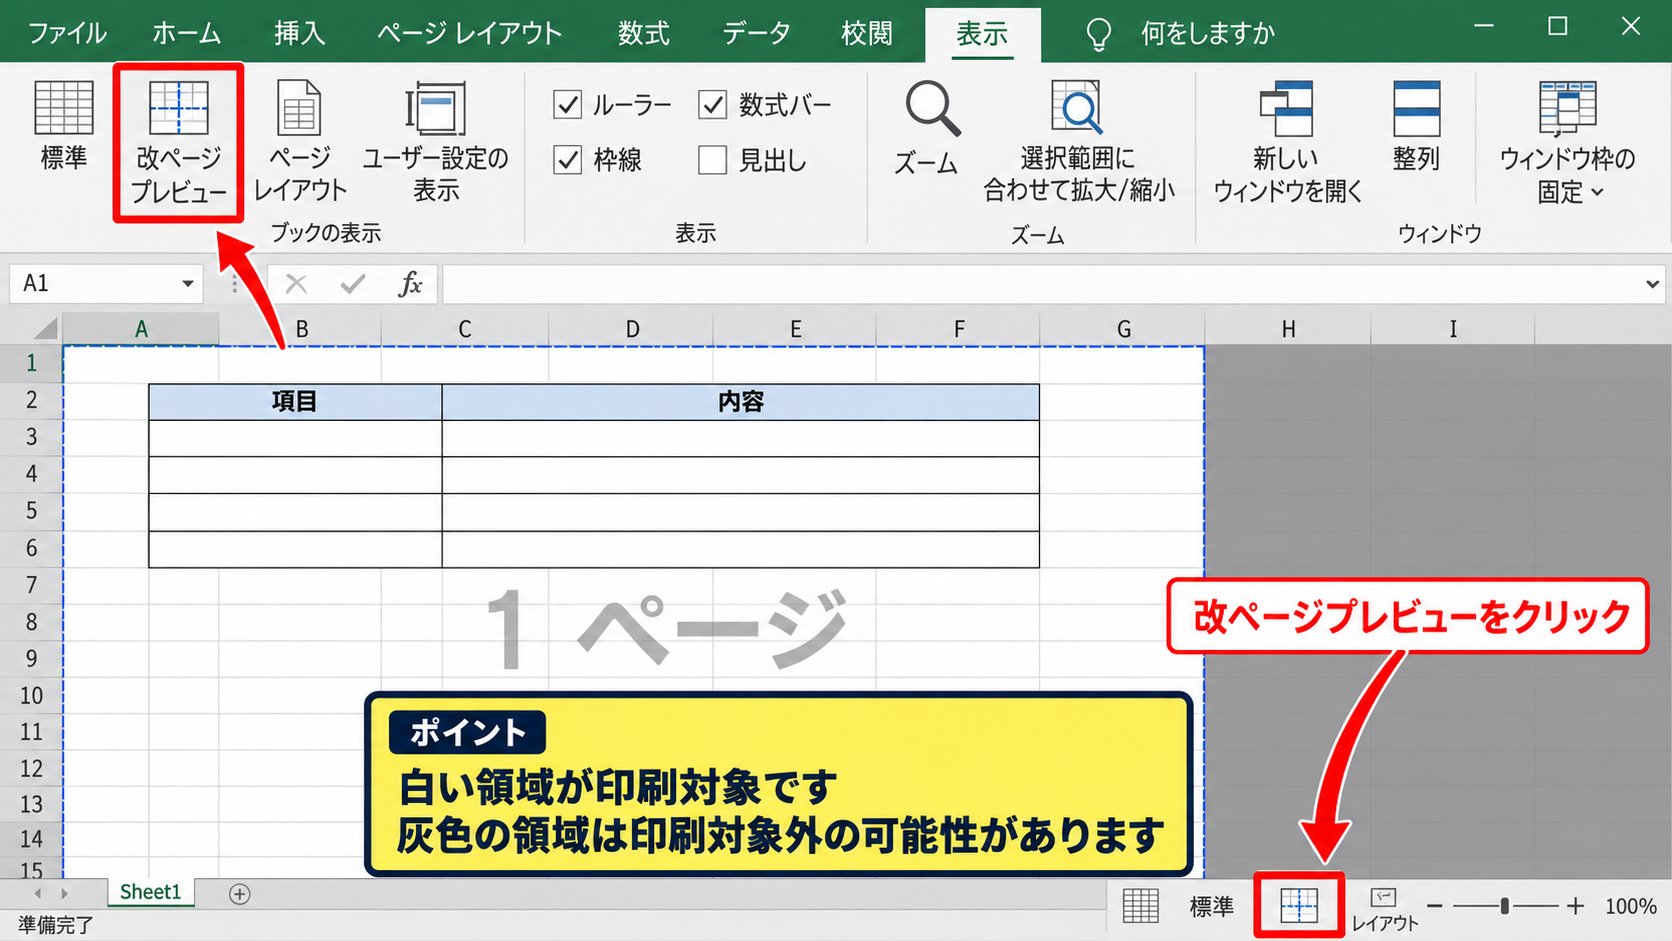This screenshot has height=941, width=1672.
Task: Click the 標準 label in status bar
Action: (1211, 907)
